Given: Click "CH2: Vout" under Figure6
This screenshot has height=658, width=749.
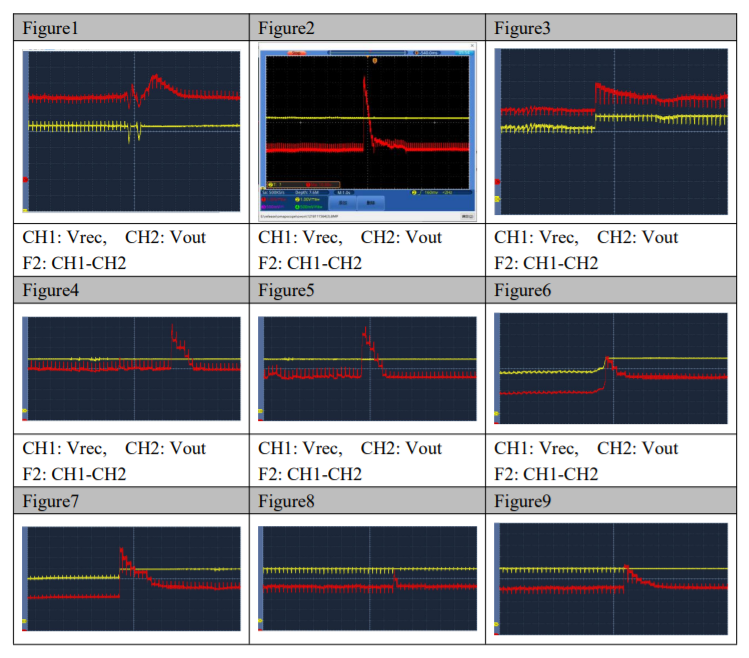Looking at the screenshot, I should (x=638, y=448).
